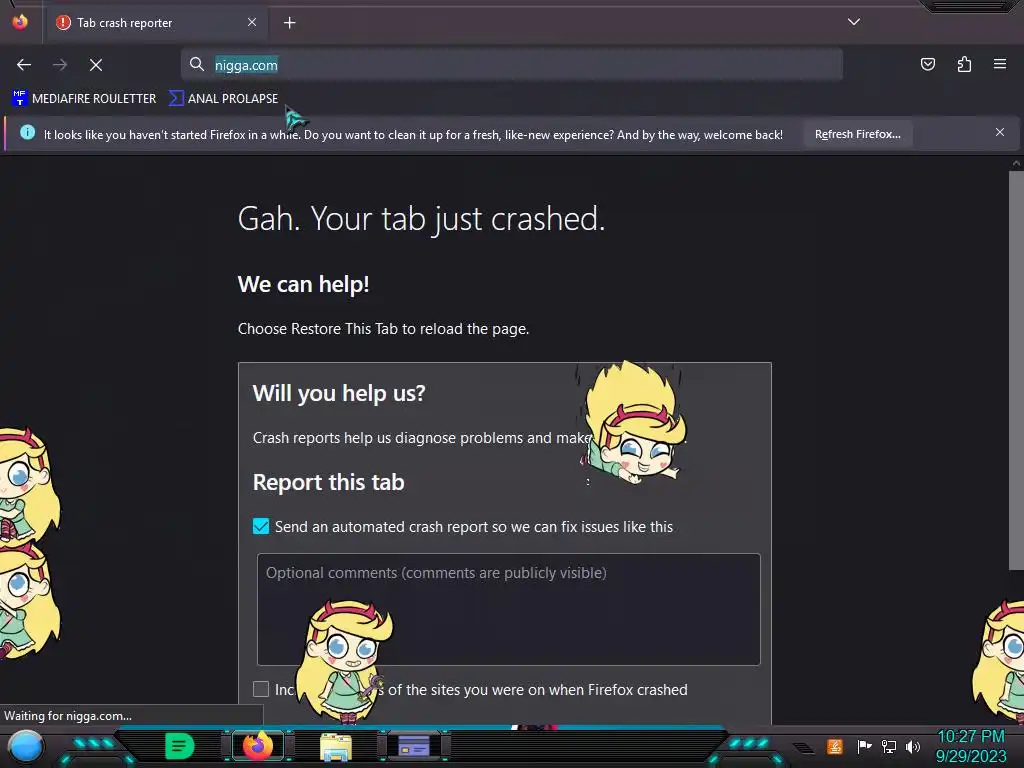Open the MEDIAFIRE ROULETTER bookmark
This screenshot has width=1024, height=768.
(x=84, y=99)
